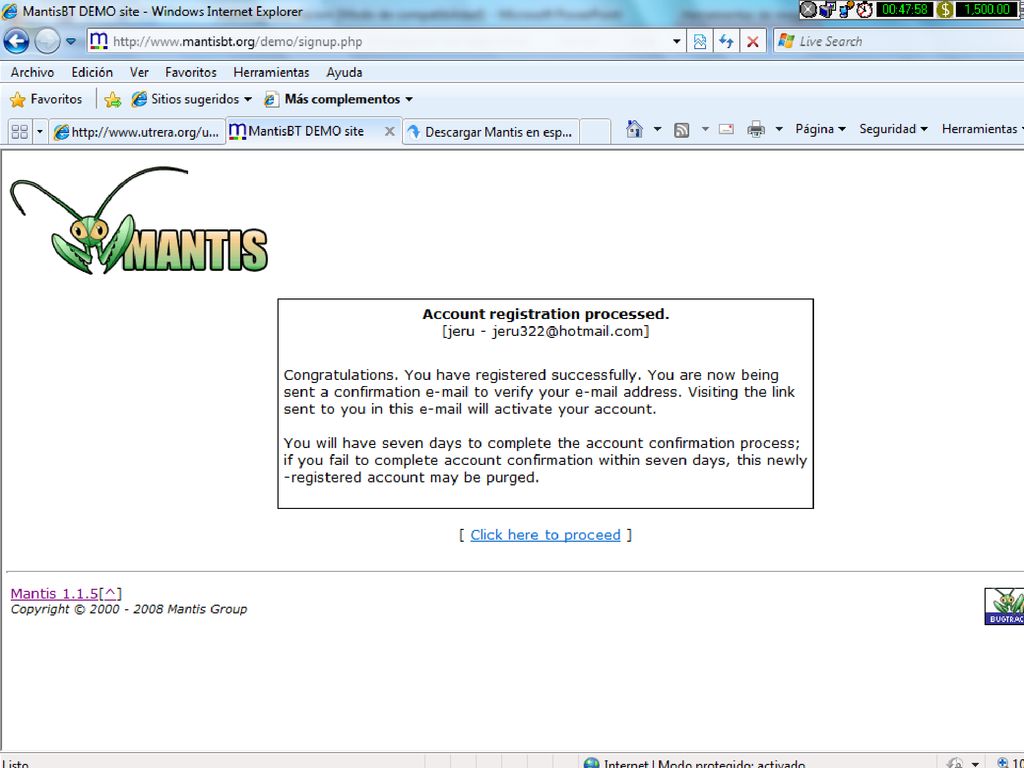The width and height of the screenshot is (1024, 768).
Task: Open the tab list dropdown arrow
Action: pyautogui.click(x=39, y=132)
